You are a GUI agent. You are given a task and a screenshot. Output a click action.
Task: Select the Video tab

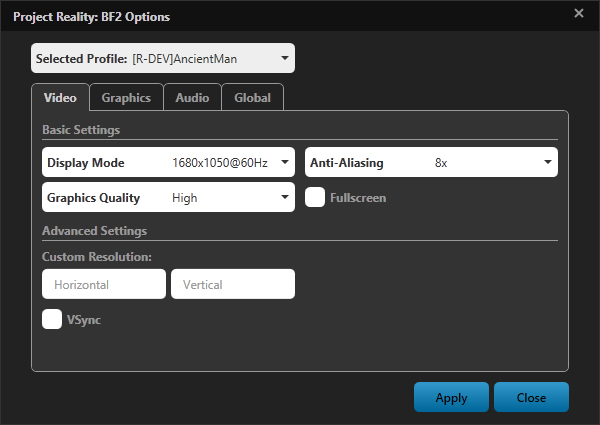coord(60,98)
